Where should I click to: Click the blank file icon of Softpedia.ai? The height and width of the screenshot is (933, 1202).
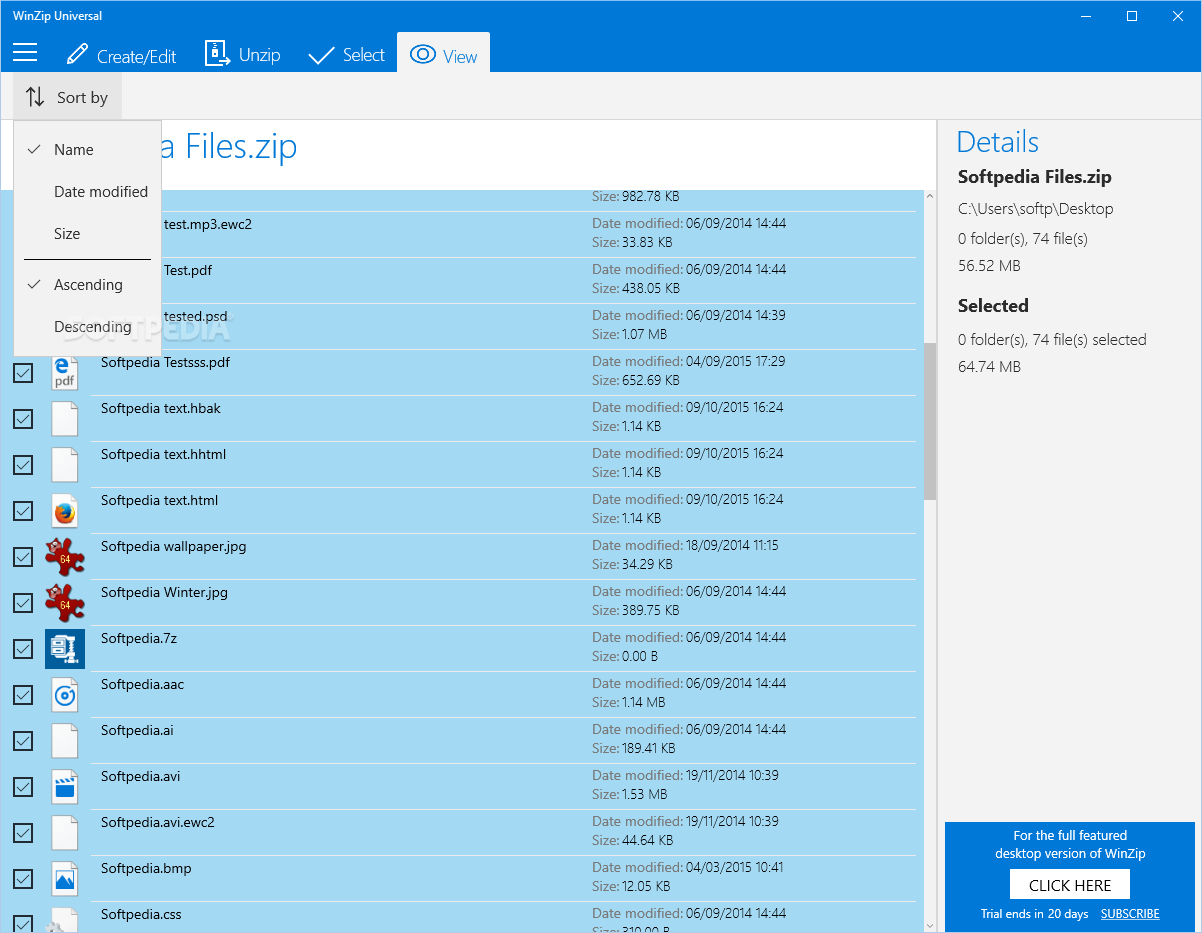(65, 741)
